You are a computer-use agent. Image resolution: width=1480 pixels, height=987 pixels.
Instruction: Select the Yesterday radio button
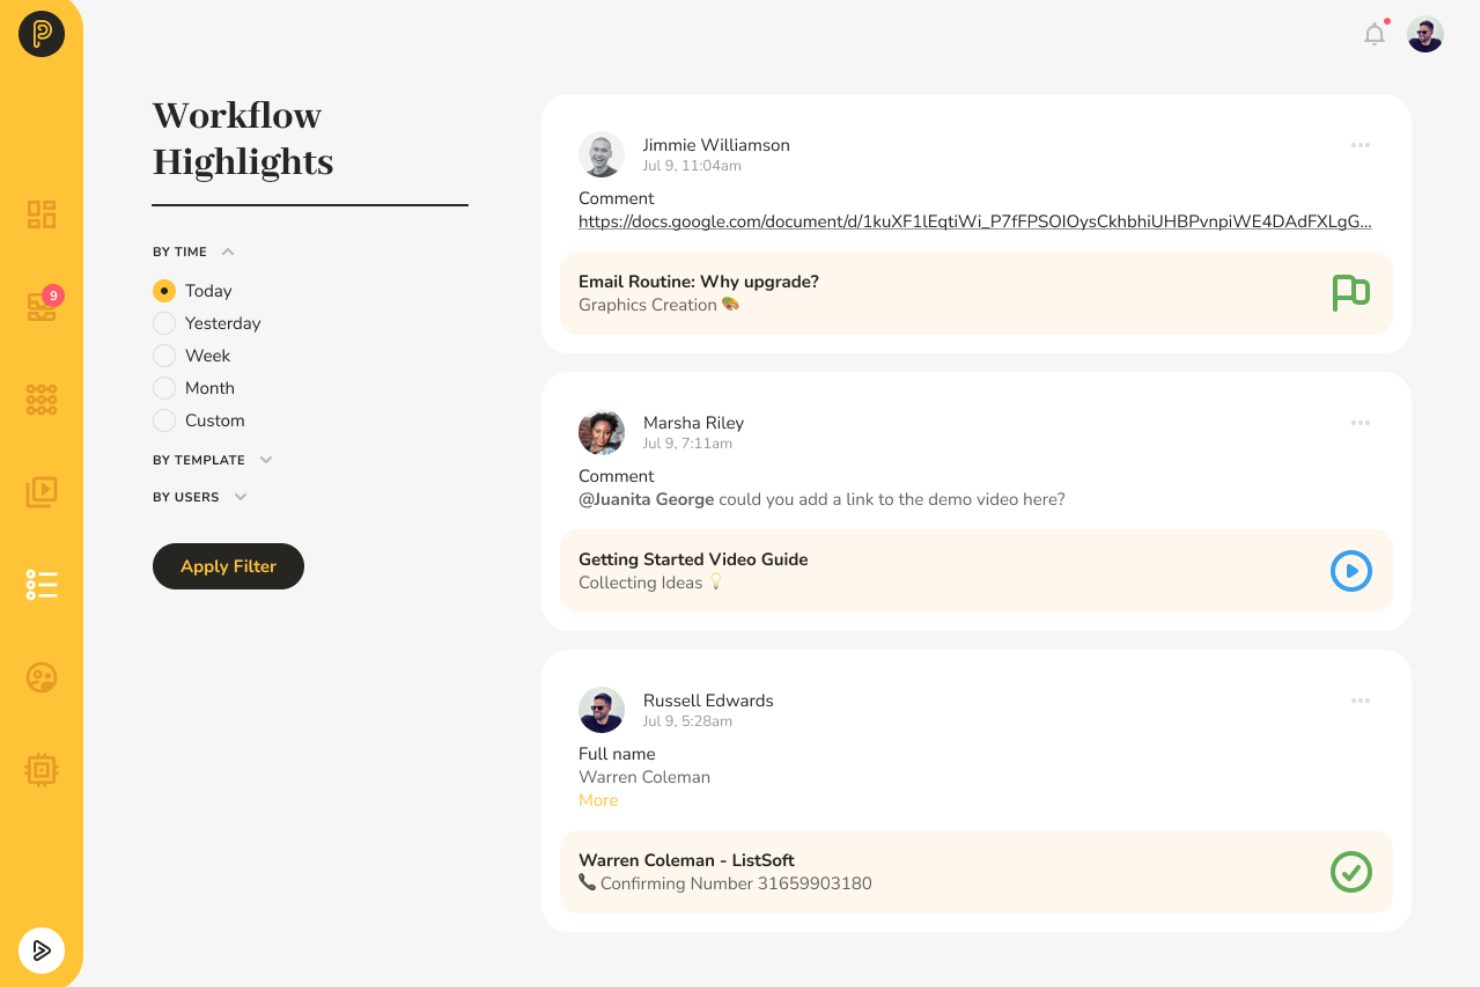[164, 323]
